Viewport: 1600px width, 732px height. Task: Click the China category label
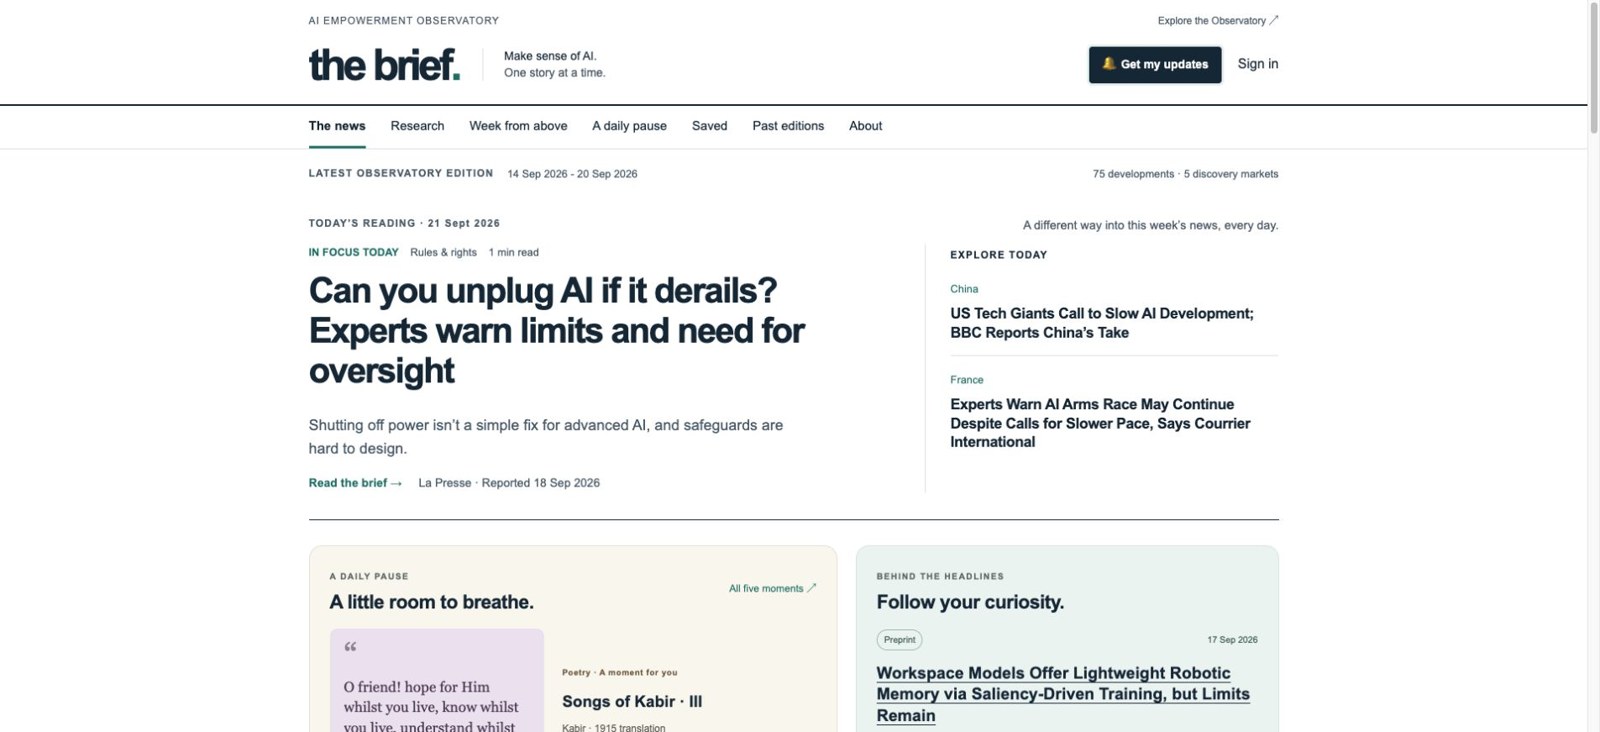964,289
